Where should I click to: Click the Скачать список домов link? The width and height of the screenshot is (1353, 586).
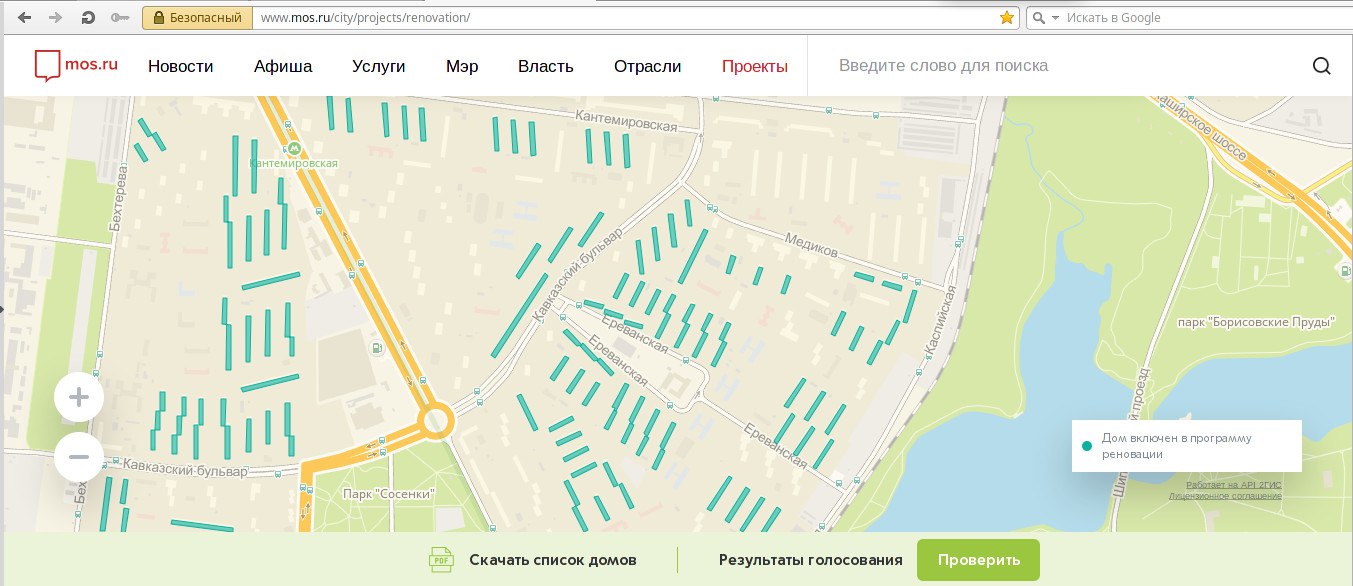552,560
